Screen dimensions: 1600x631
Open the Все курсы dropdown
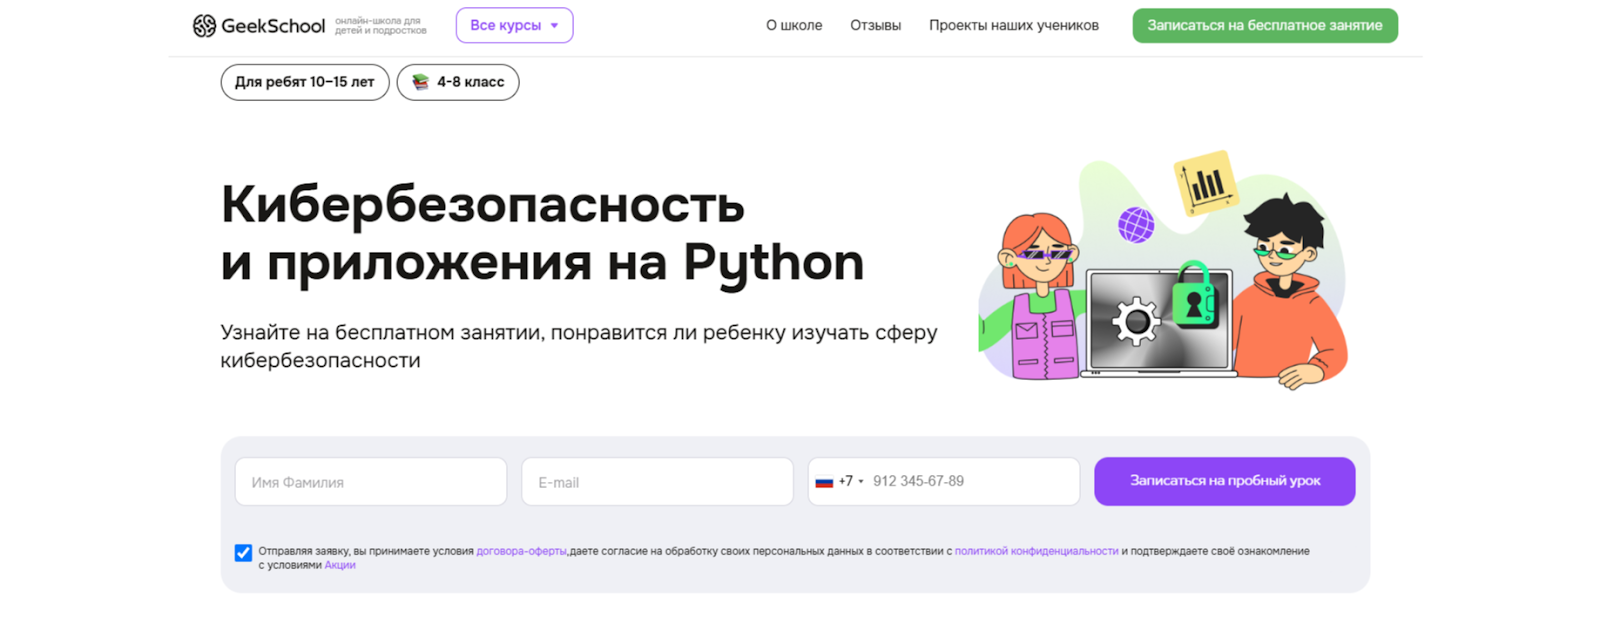pos(514,26)
